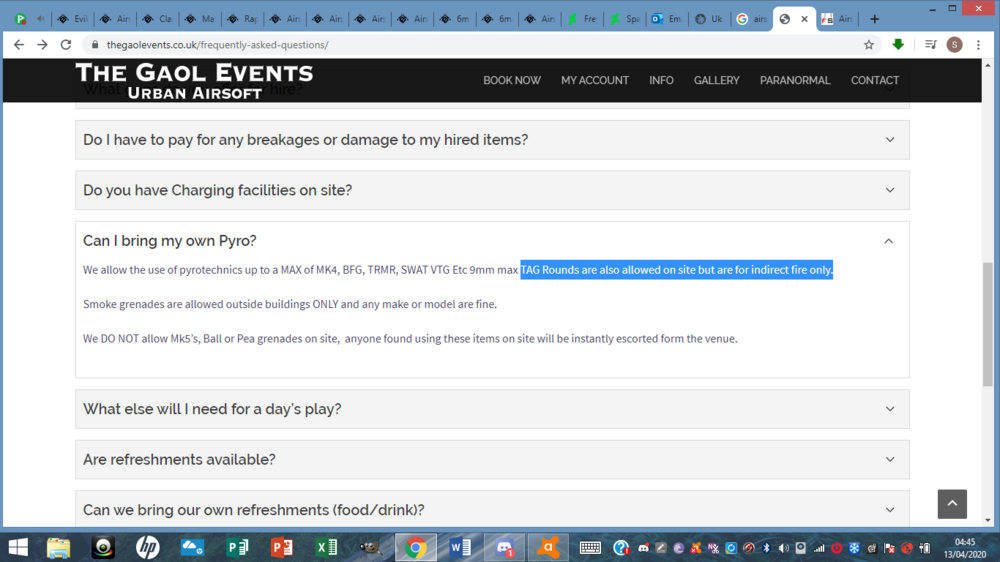The width and height of the screenshot is (1000, 562).
Task: Click the scroll-to-top arrow button
Action: click(x=952, y=504)
